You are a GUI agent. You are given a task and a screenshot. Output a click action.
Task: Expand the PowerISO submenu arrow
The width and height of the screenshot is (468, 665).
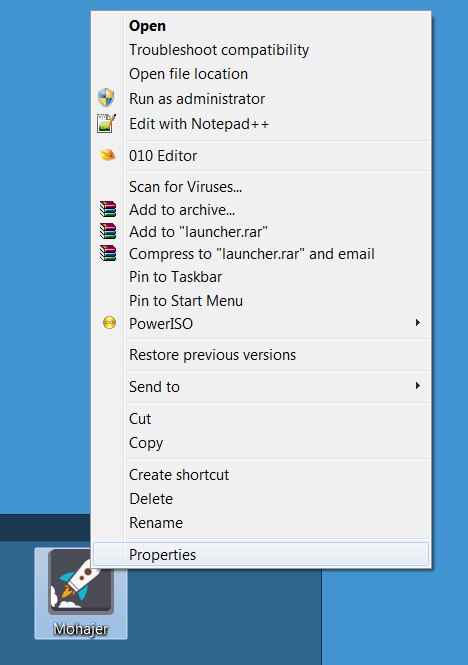click(x=418, y=323)
